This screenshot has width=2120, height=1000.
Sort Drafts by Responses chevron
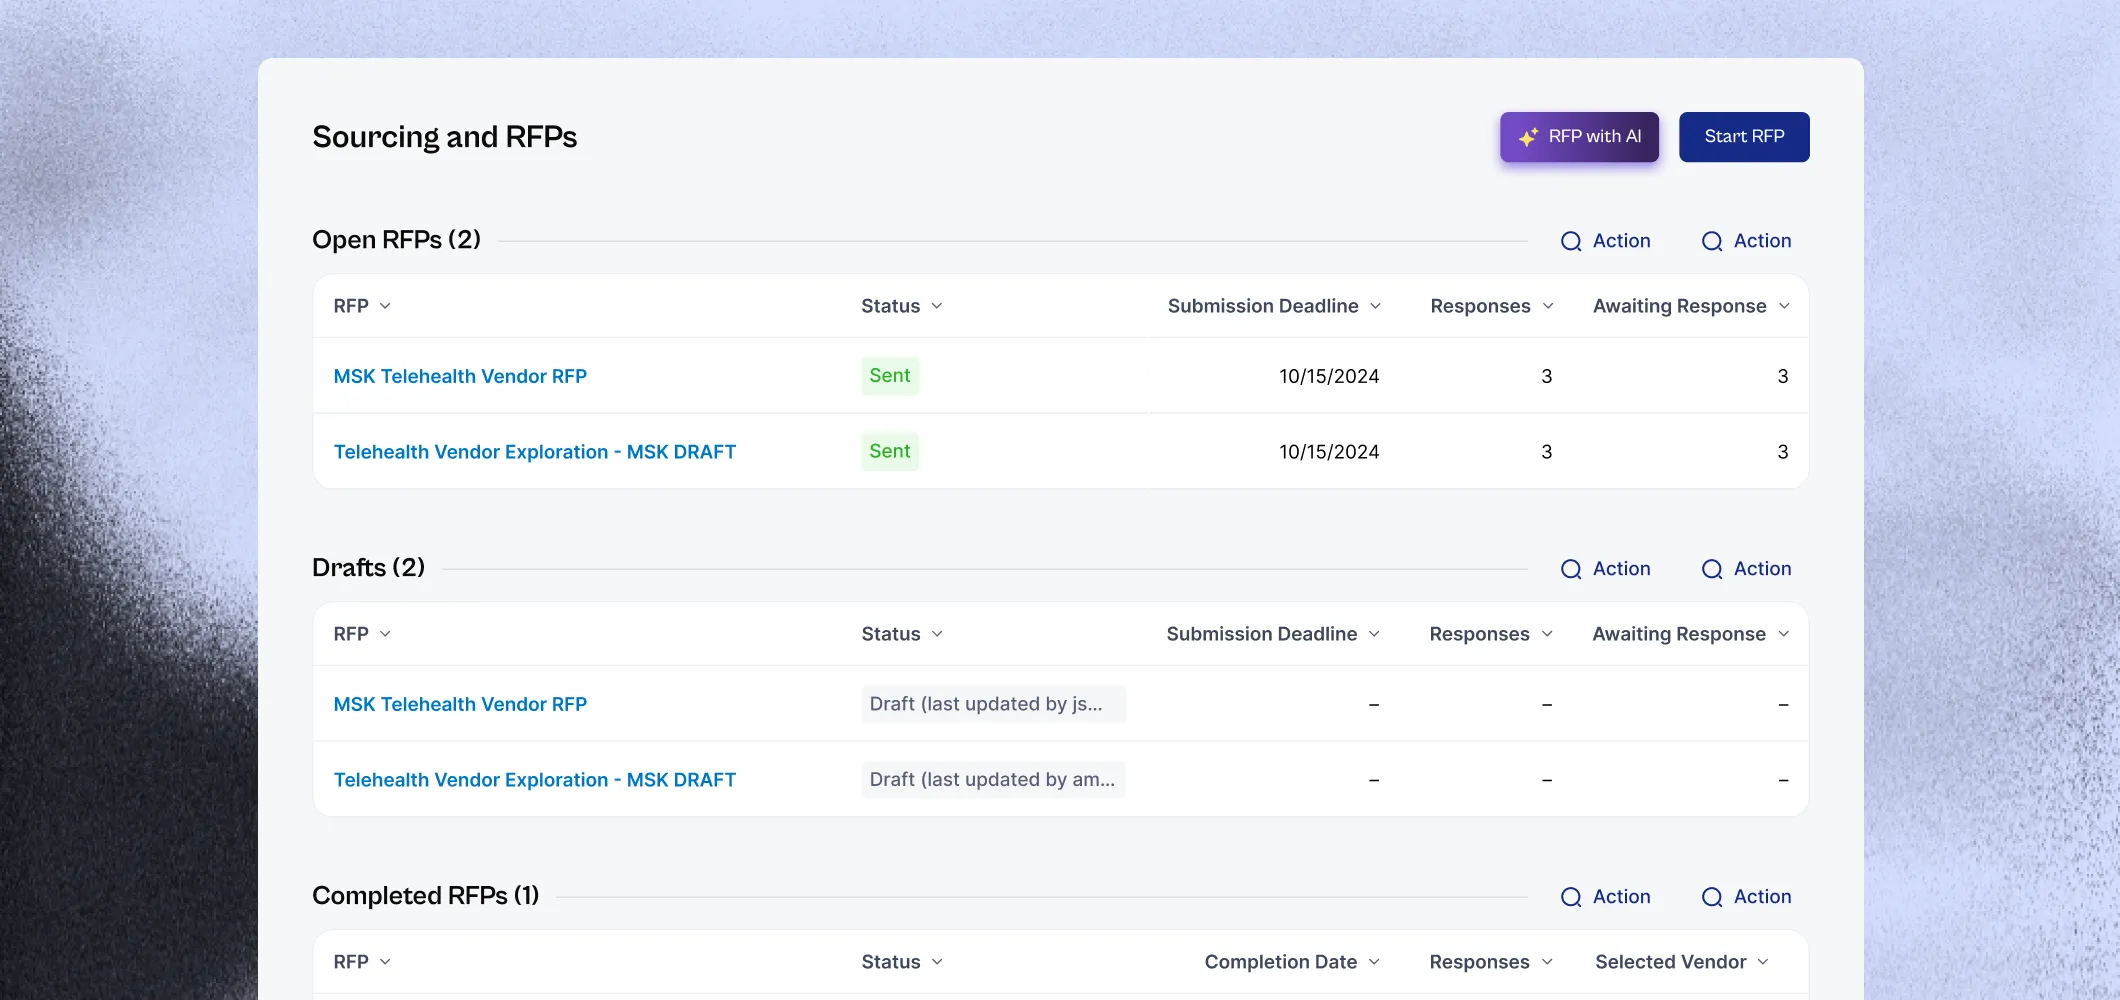(1547, 634)
